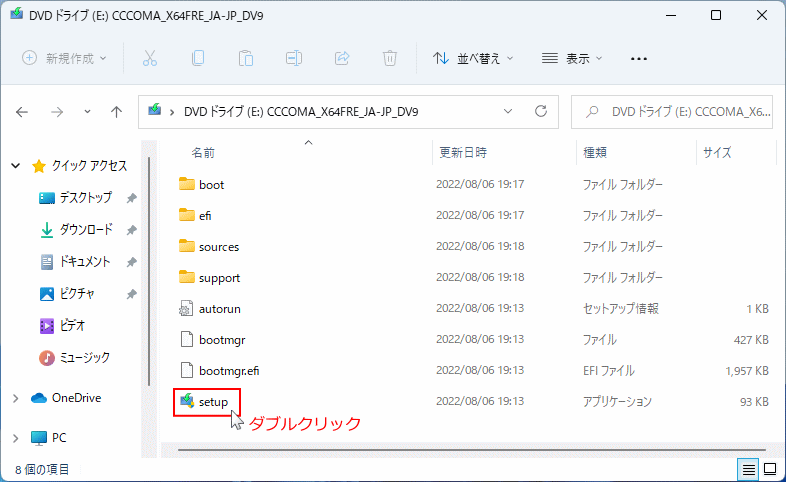Click the pin icon next to ピクチャ
786x482 pixels.
131,294
